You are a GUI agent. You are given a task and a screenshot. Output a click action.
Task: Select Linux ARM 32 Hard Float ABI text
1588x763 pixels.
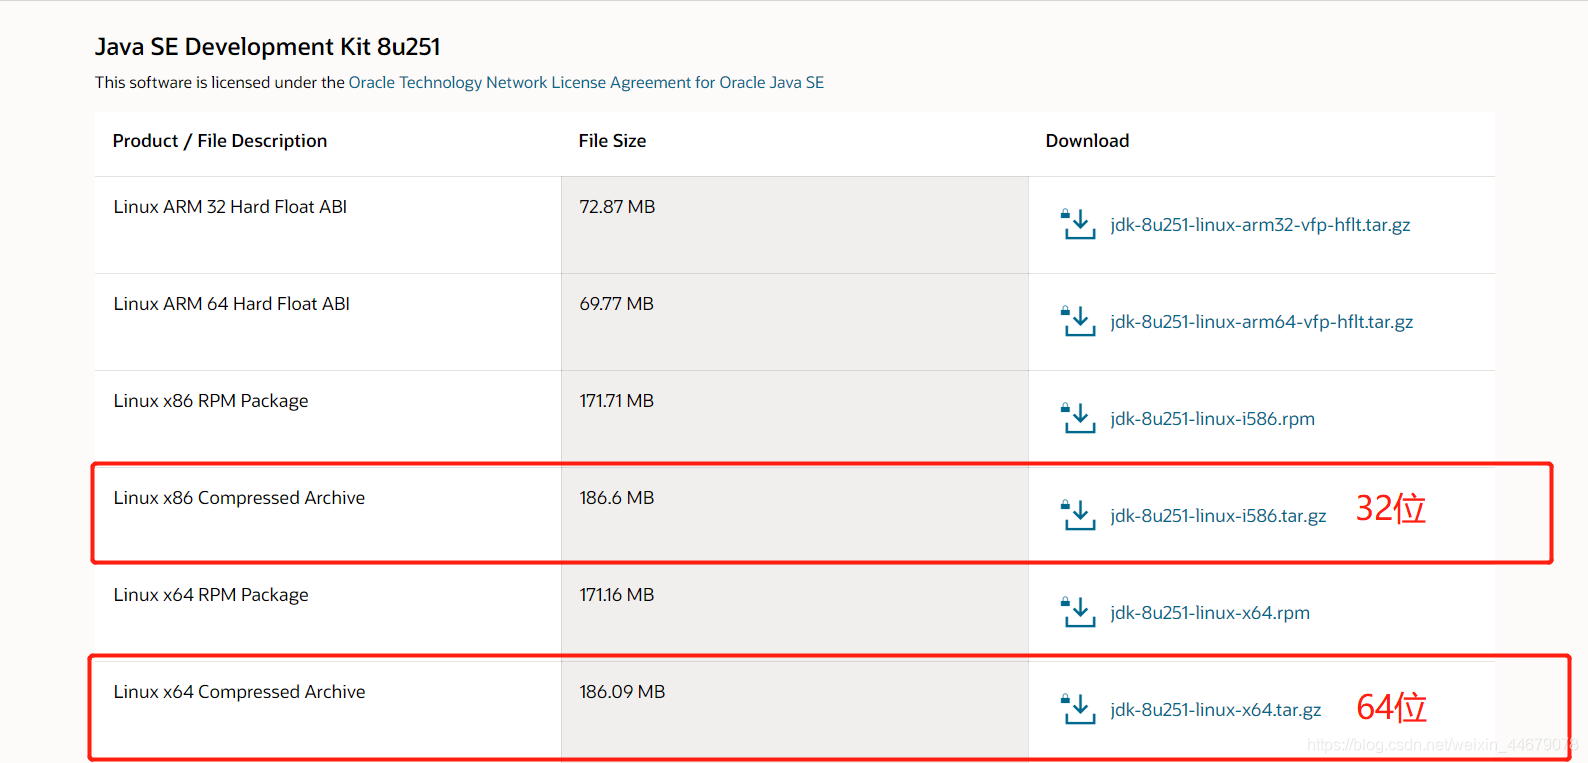click(x=230, y=207)
